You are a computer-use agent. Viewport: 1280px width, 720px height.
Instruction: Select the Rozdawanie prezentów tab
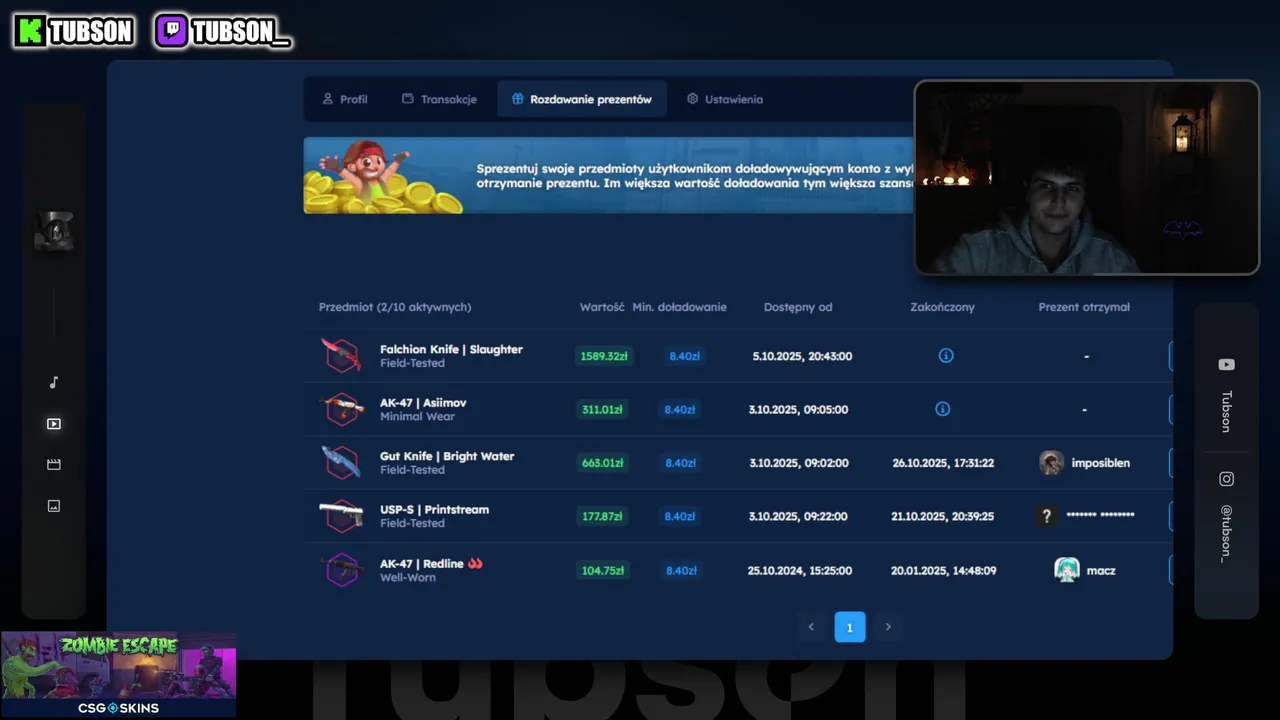pos(581,99)
